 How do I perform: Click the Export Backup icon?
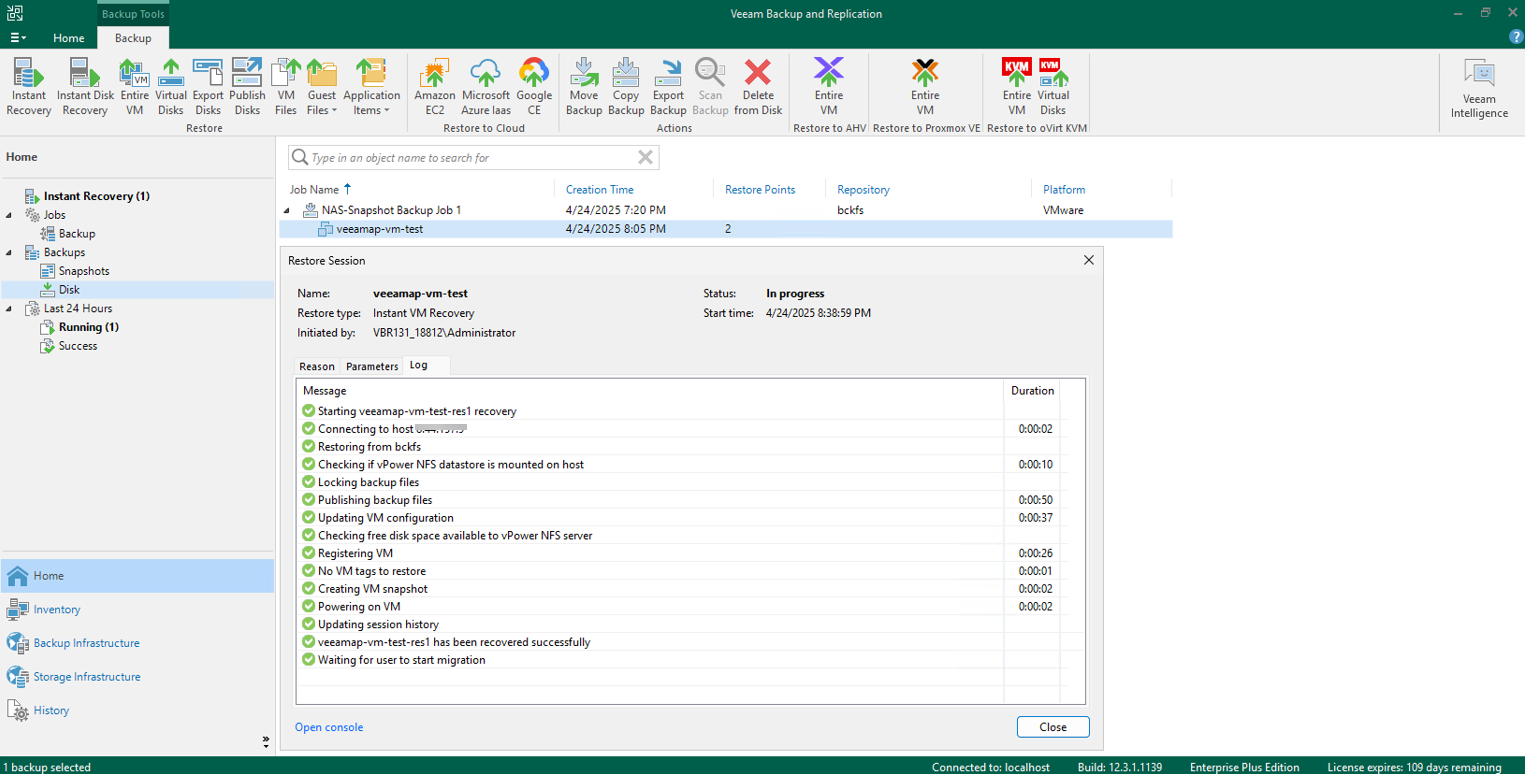(x=668, y=87)
